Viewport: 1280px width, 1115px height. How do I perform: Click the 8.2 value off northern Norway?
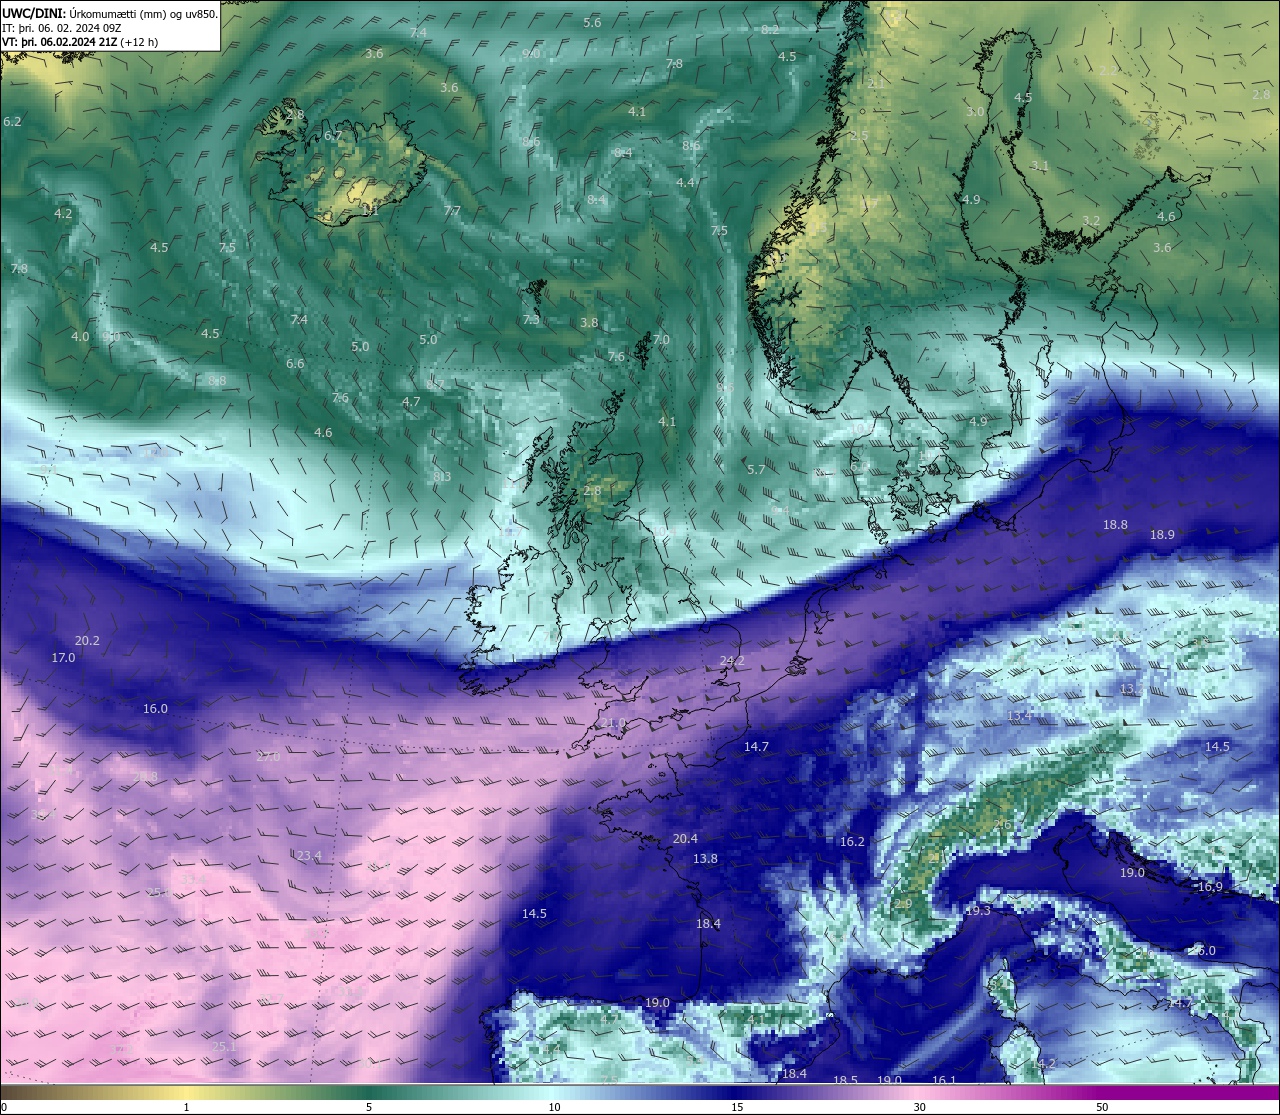click(770, 30)
